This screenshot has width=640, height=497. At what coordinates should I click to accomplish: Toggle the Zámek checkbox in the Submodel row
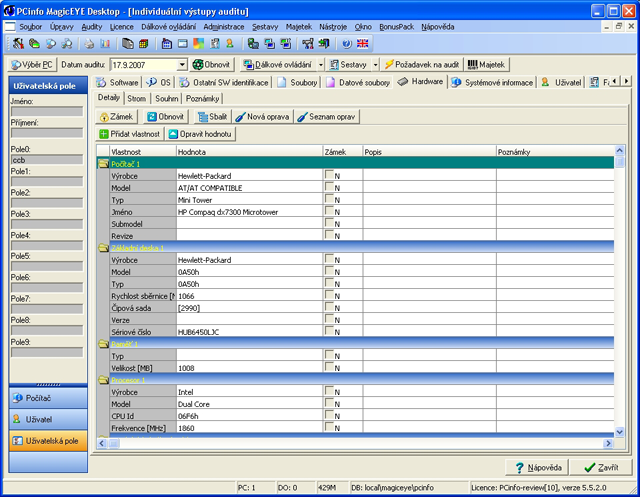[329, 223]
